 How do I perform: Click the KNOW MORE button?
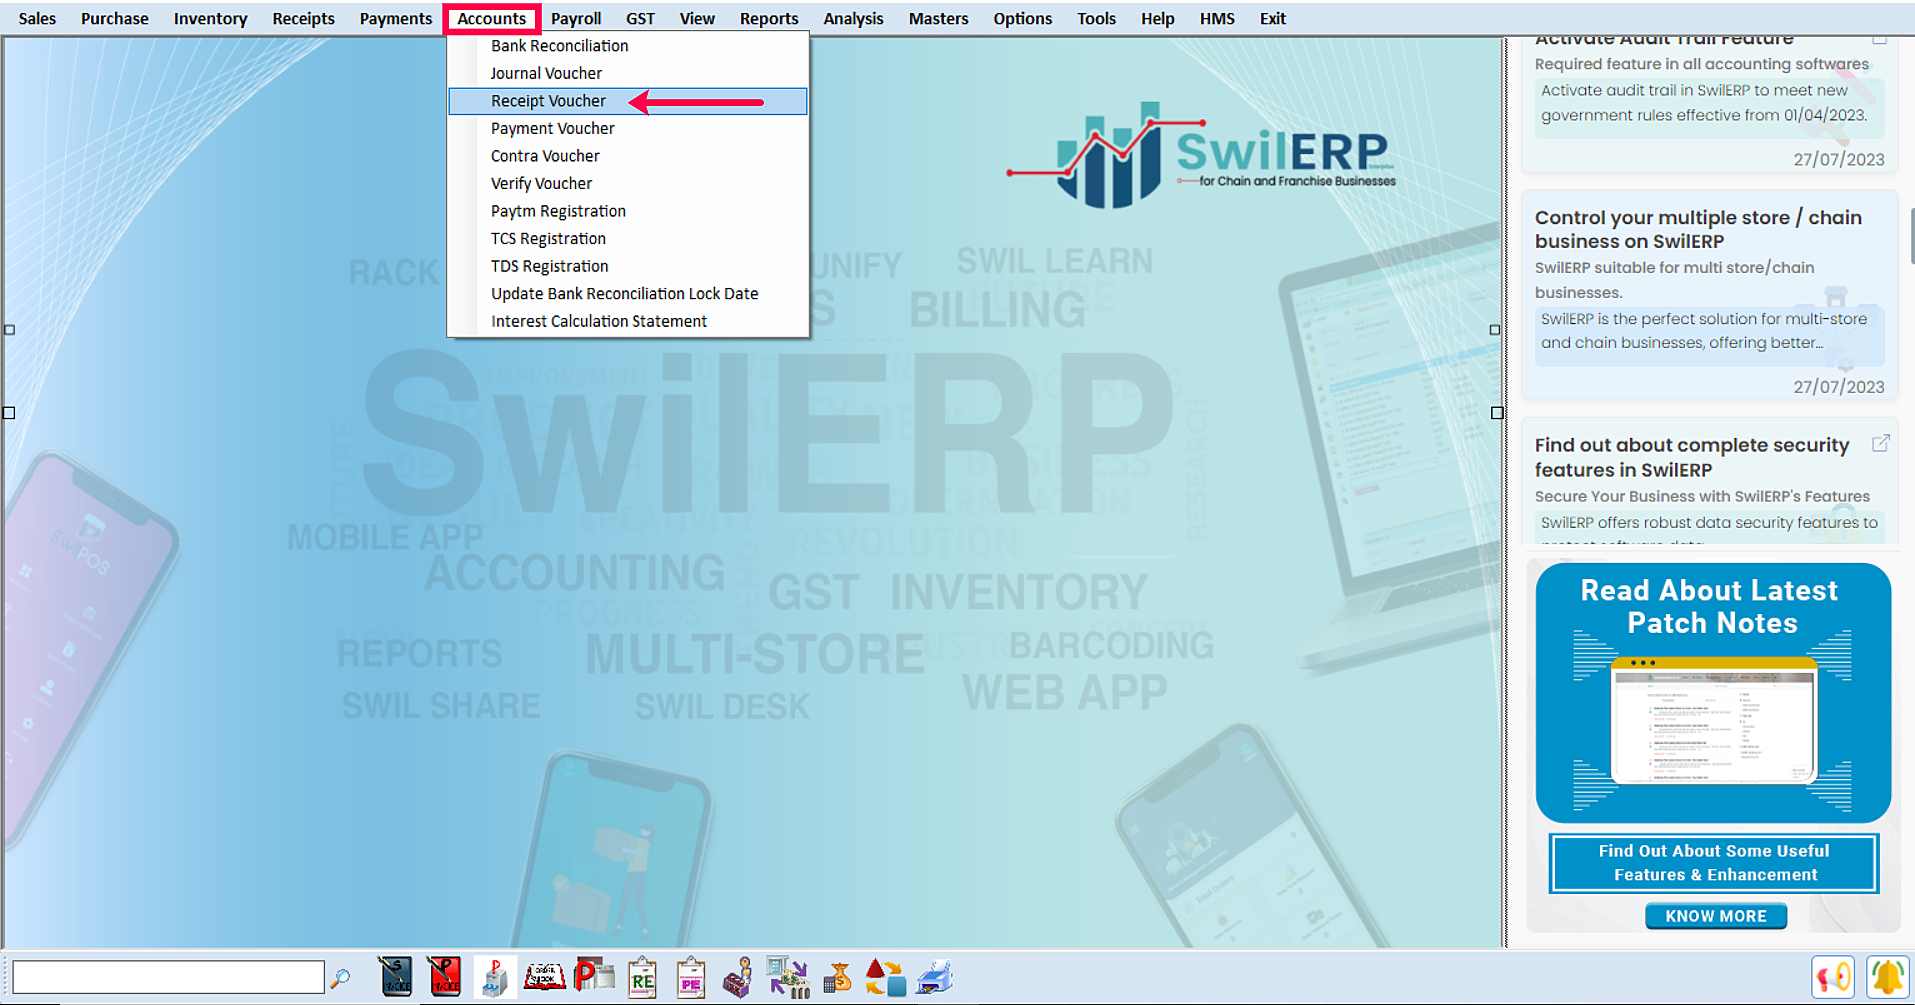pos(1715,916)
